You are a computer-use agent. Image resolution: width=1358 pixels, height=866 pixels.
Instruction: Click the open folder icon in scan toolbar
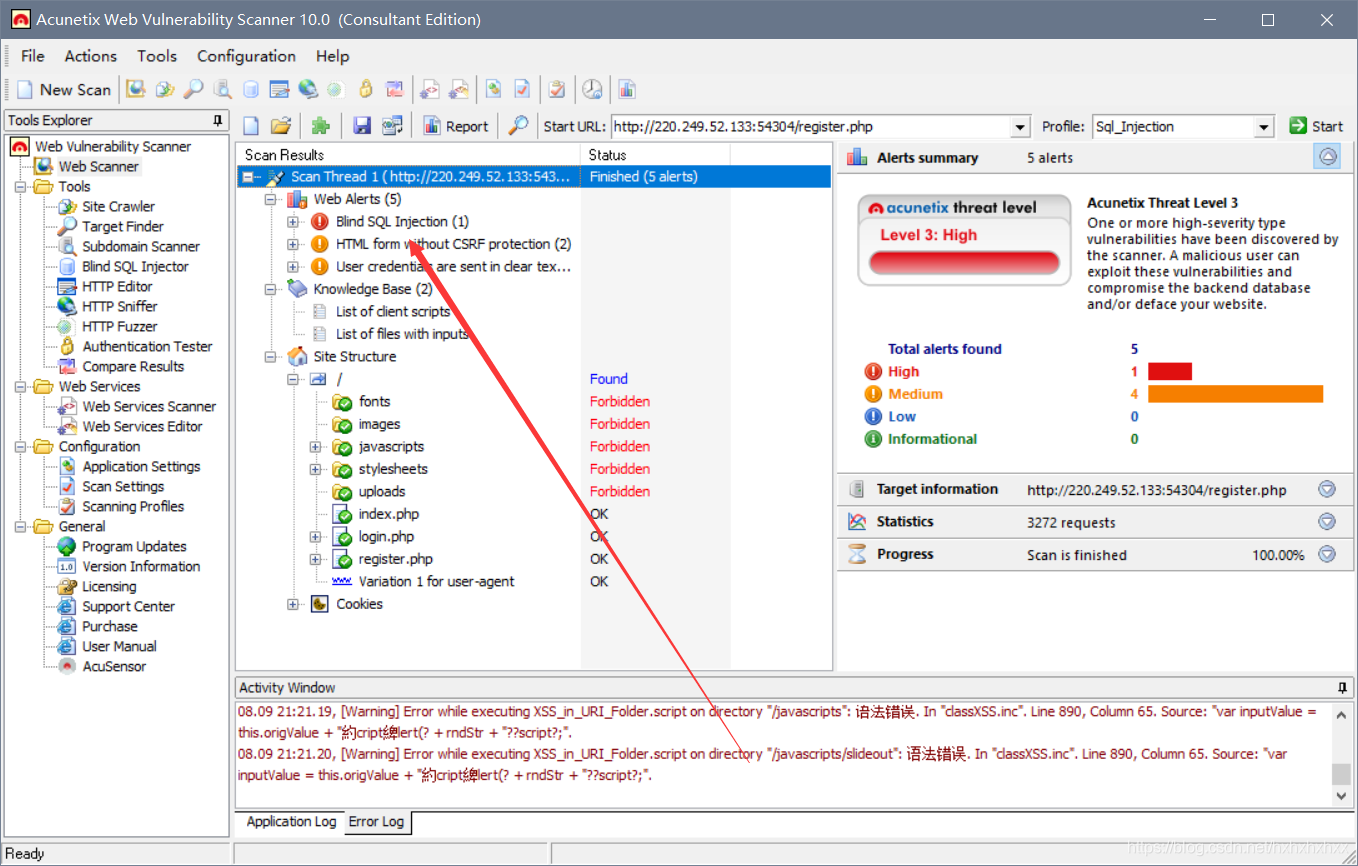pos(281,126)
